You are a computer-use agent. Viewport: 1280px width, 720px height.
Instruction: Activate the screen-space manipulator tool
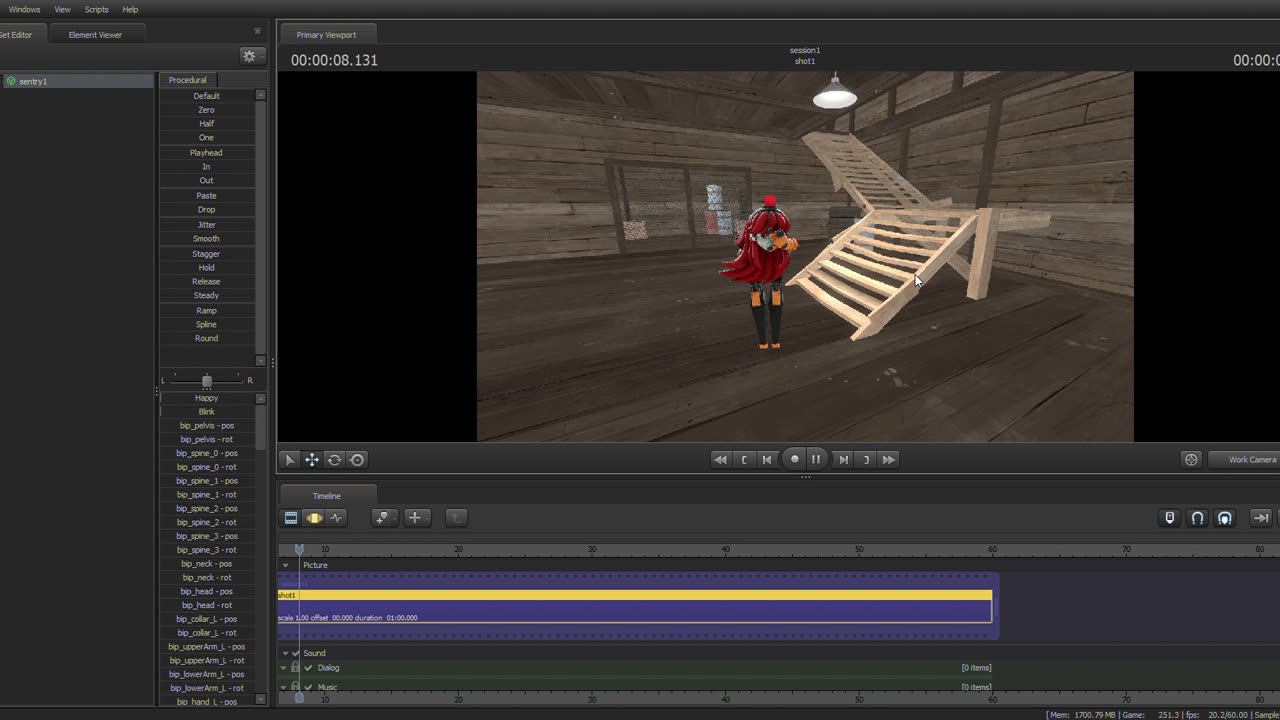coord(357,460)
